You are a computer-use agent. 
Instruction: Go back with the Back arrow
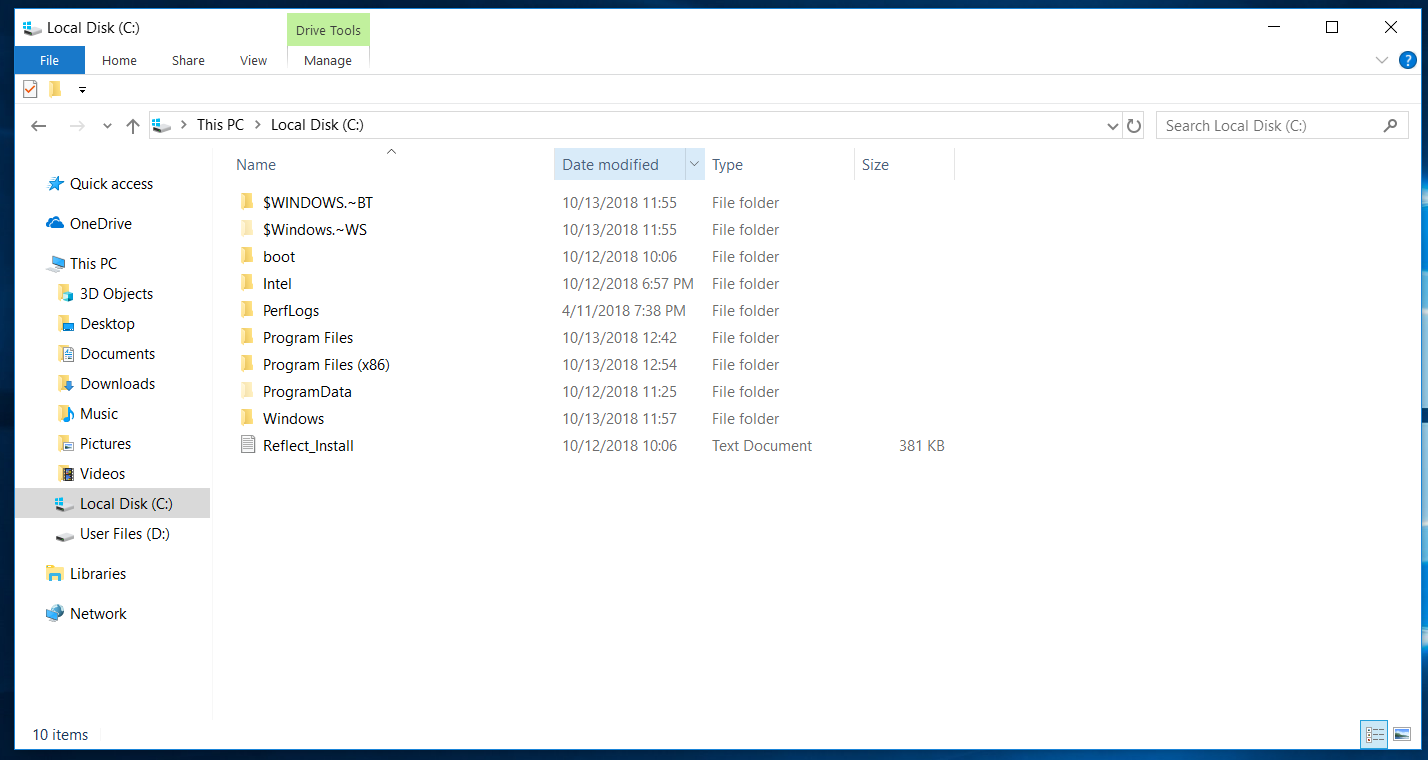39,126
